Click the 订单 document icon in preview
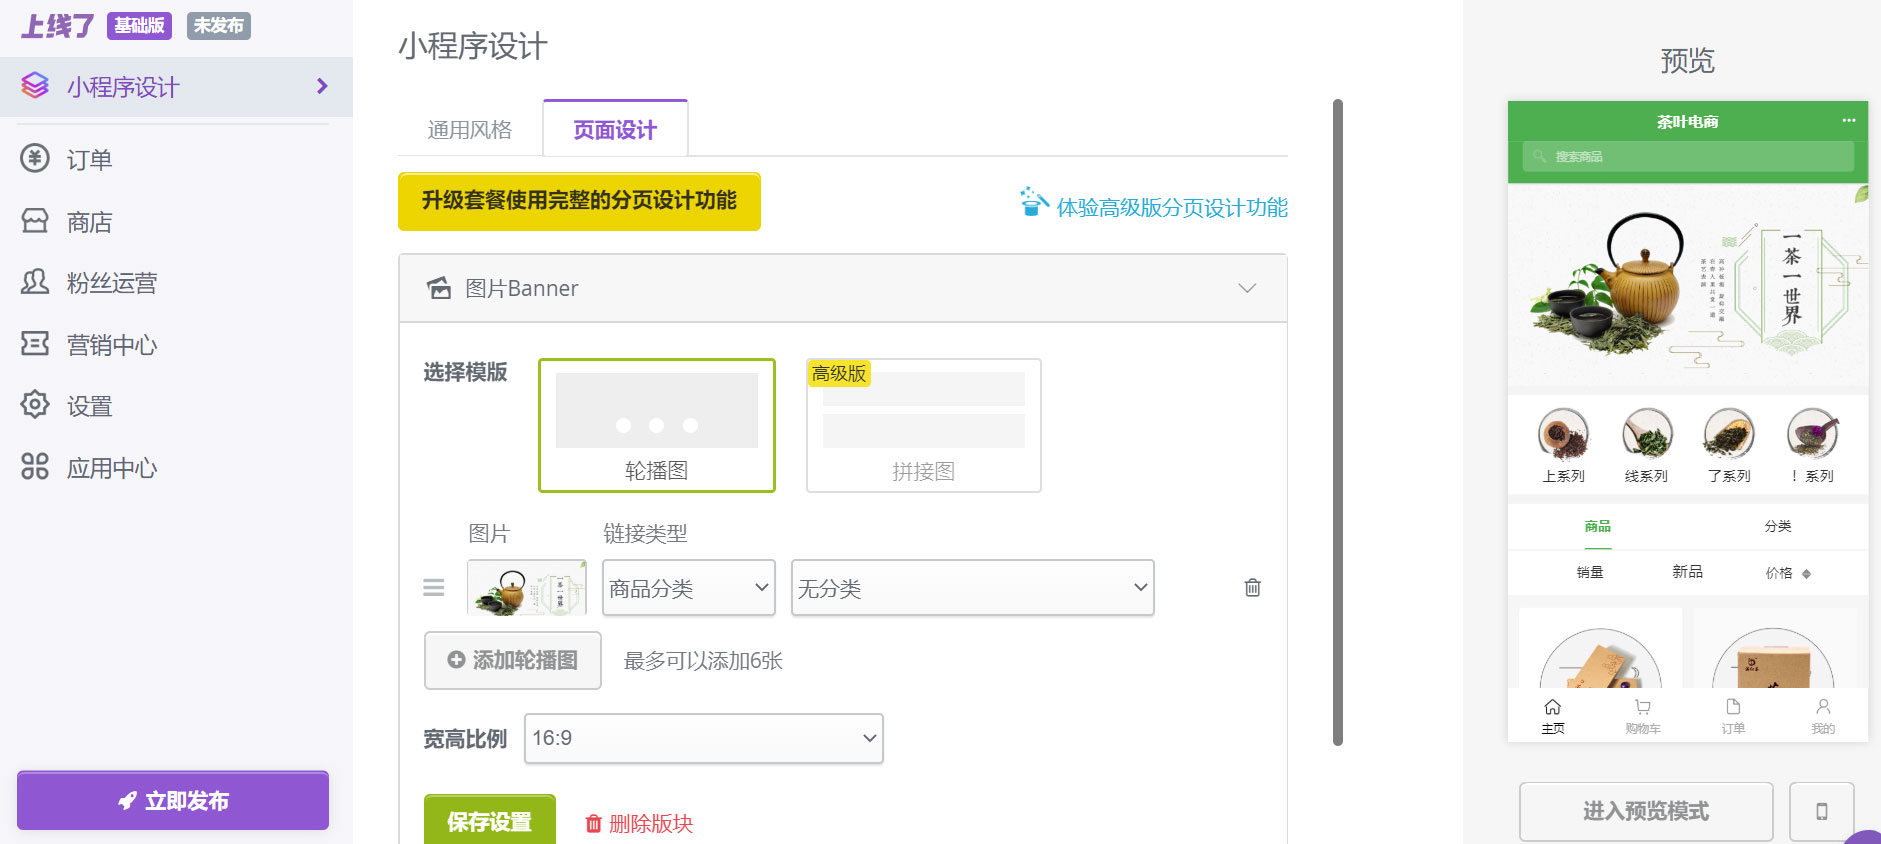 click(1733, 707)
